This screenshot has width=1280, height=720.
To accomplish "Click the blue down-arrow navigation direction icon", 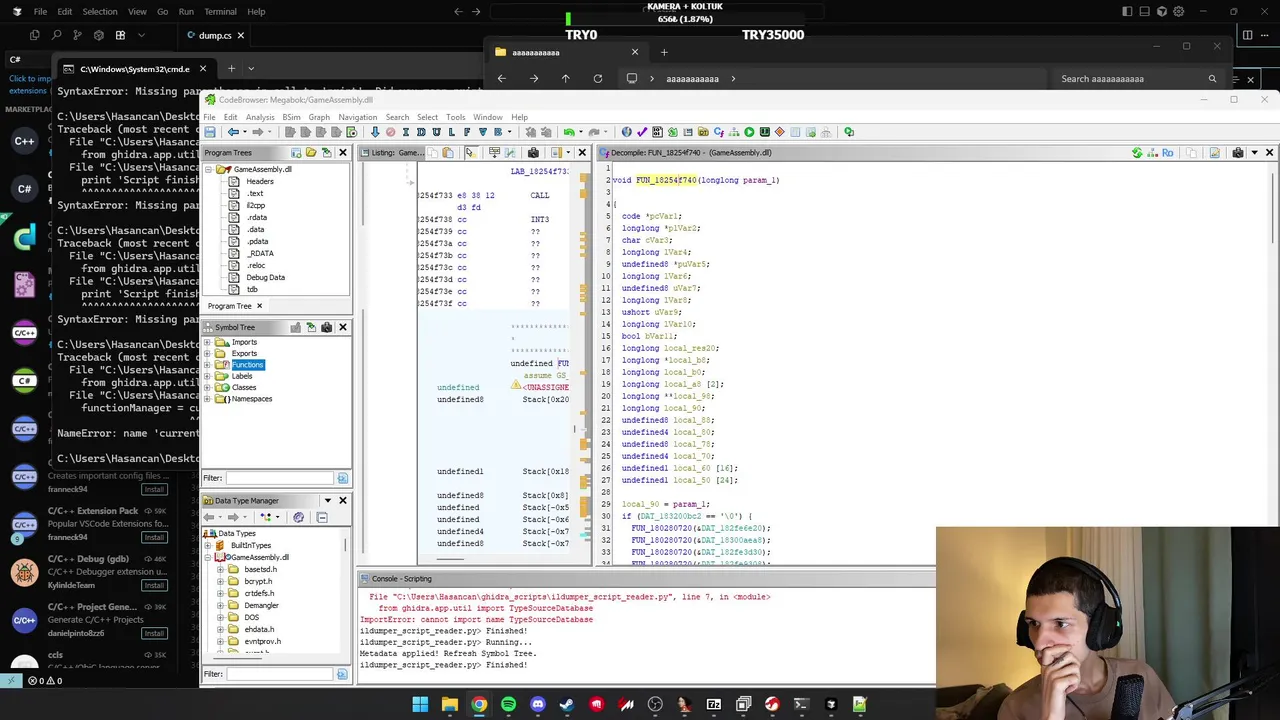I will 375,132.
